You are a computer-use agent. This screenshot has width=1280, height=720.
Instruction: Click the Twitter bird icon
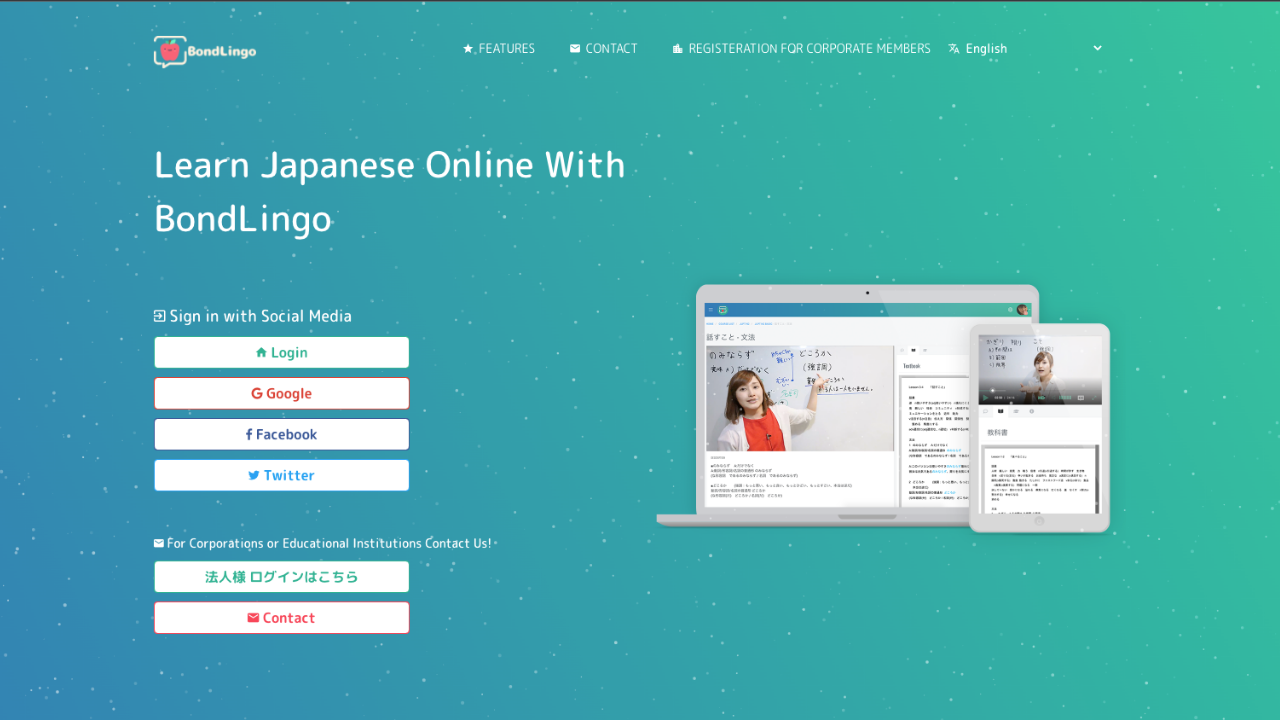tap(254, 476)
